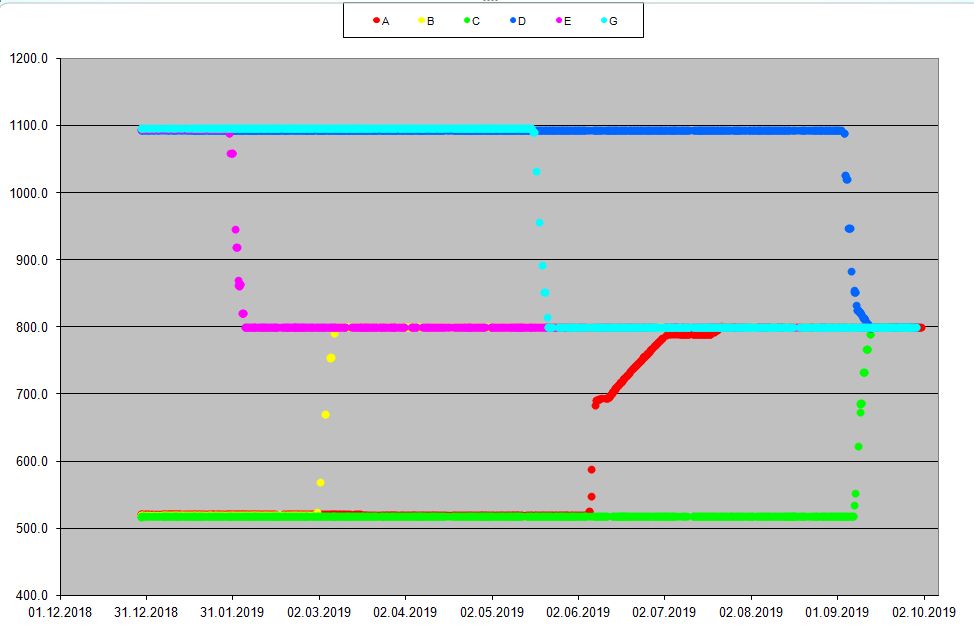This screenshot has height=637, width=974.
Task: Click the 31.01.2019 date axis label
Action: coord(232,612)
